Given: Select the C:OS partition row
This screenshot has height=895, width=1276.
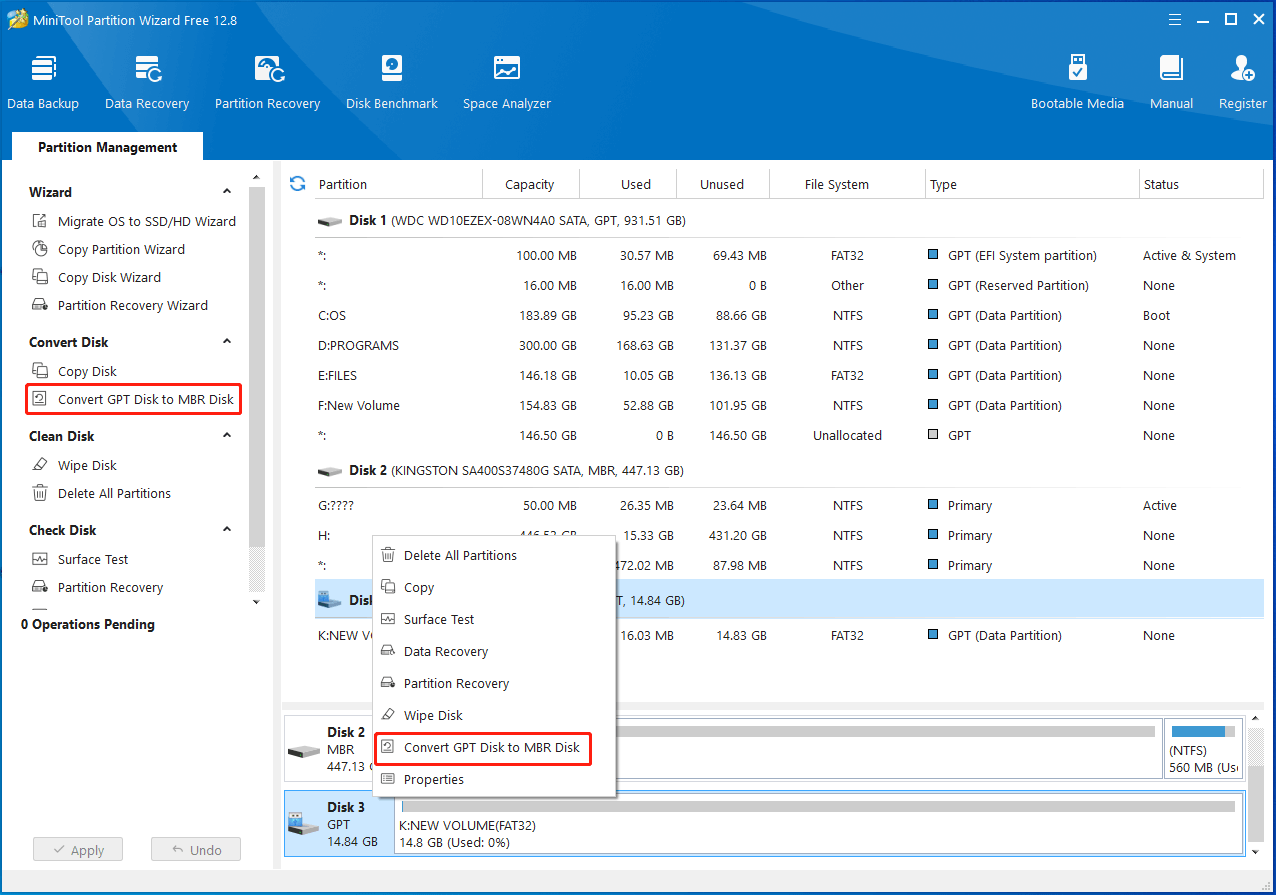Looking at the screenshot, I should tap(789, 315).
